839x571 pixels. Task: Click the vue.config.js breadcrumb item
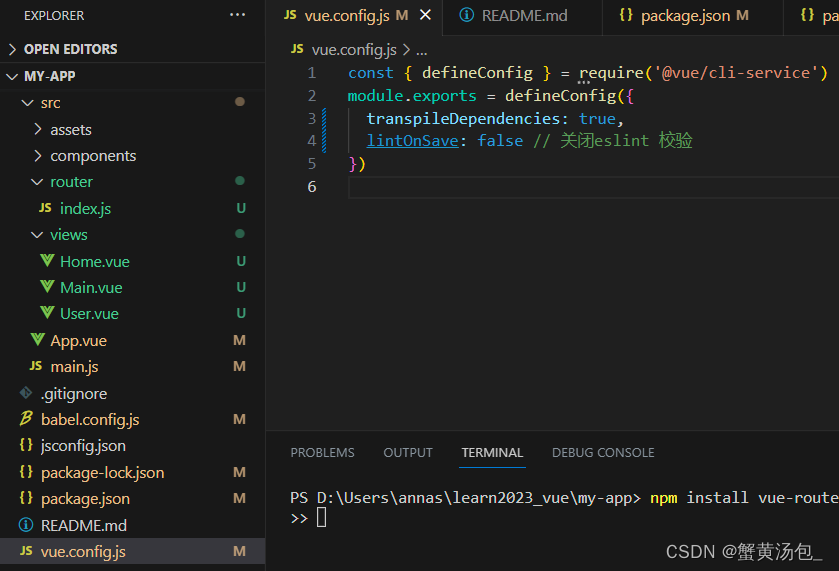coord(354,50)
